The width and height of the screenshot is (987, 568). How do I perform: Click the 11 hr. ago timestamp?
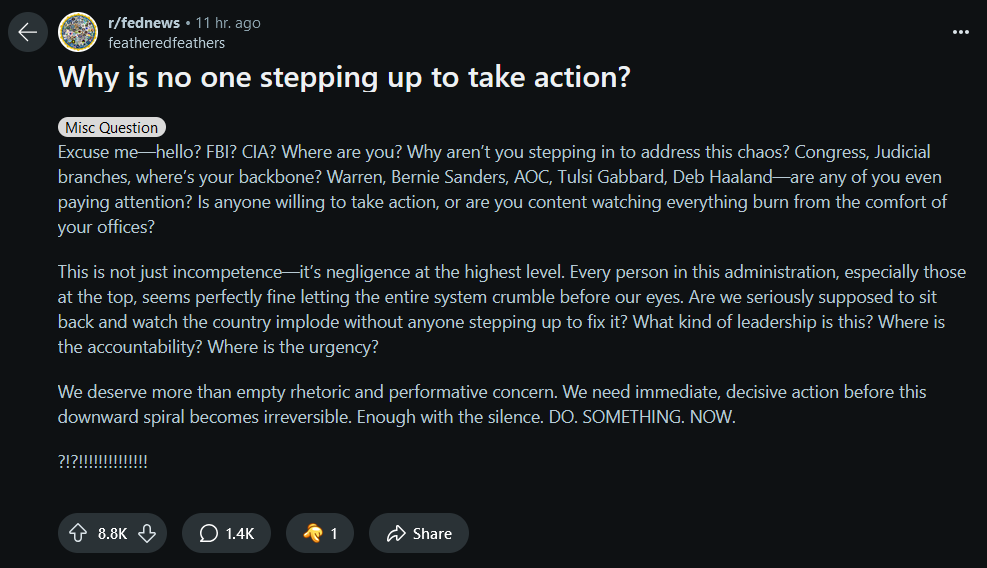228,23
